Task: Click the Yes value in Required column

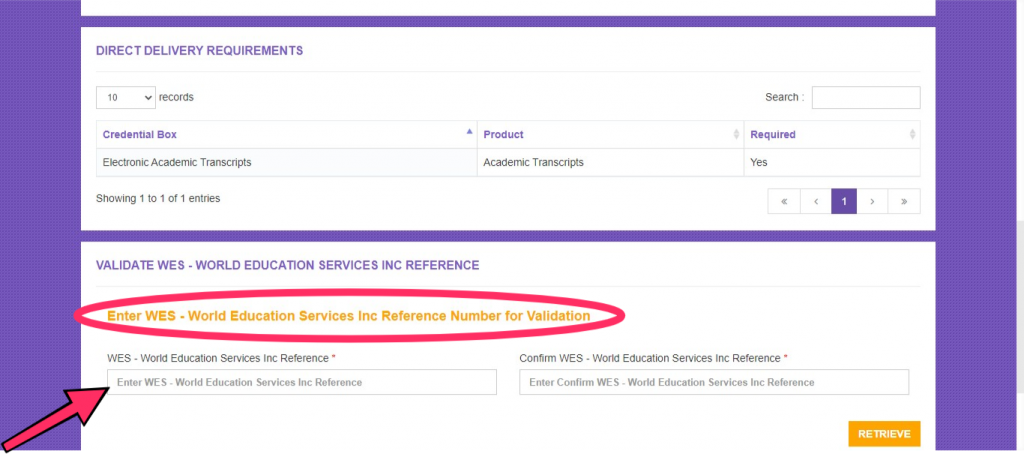Action: [x=758, y=162]
